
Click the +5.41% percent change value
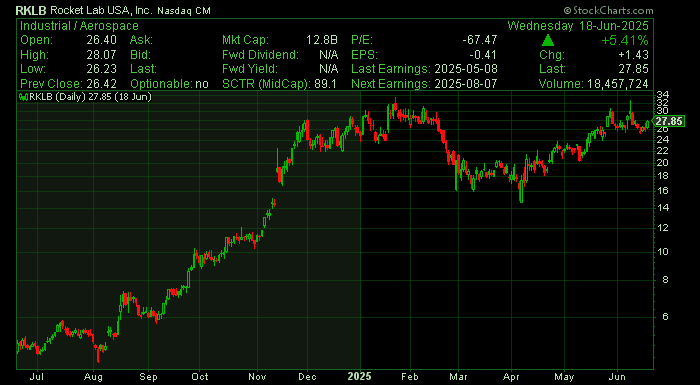(x=625, y=41)
